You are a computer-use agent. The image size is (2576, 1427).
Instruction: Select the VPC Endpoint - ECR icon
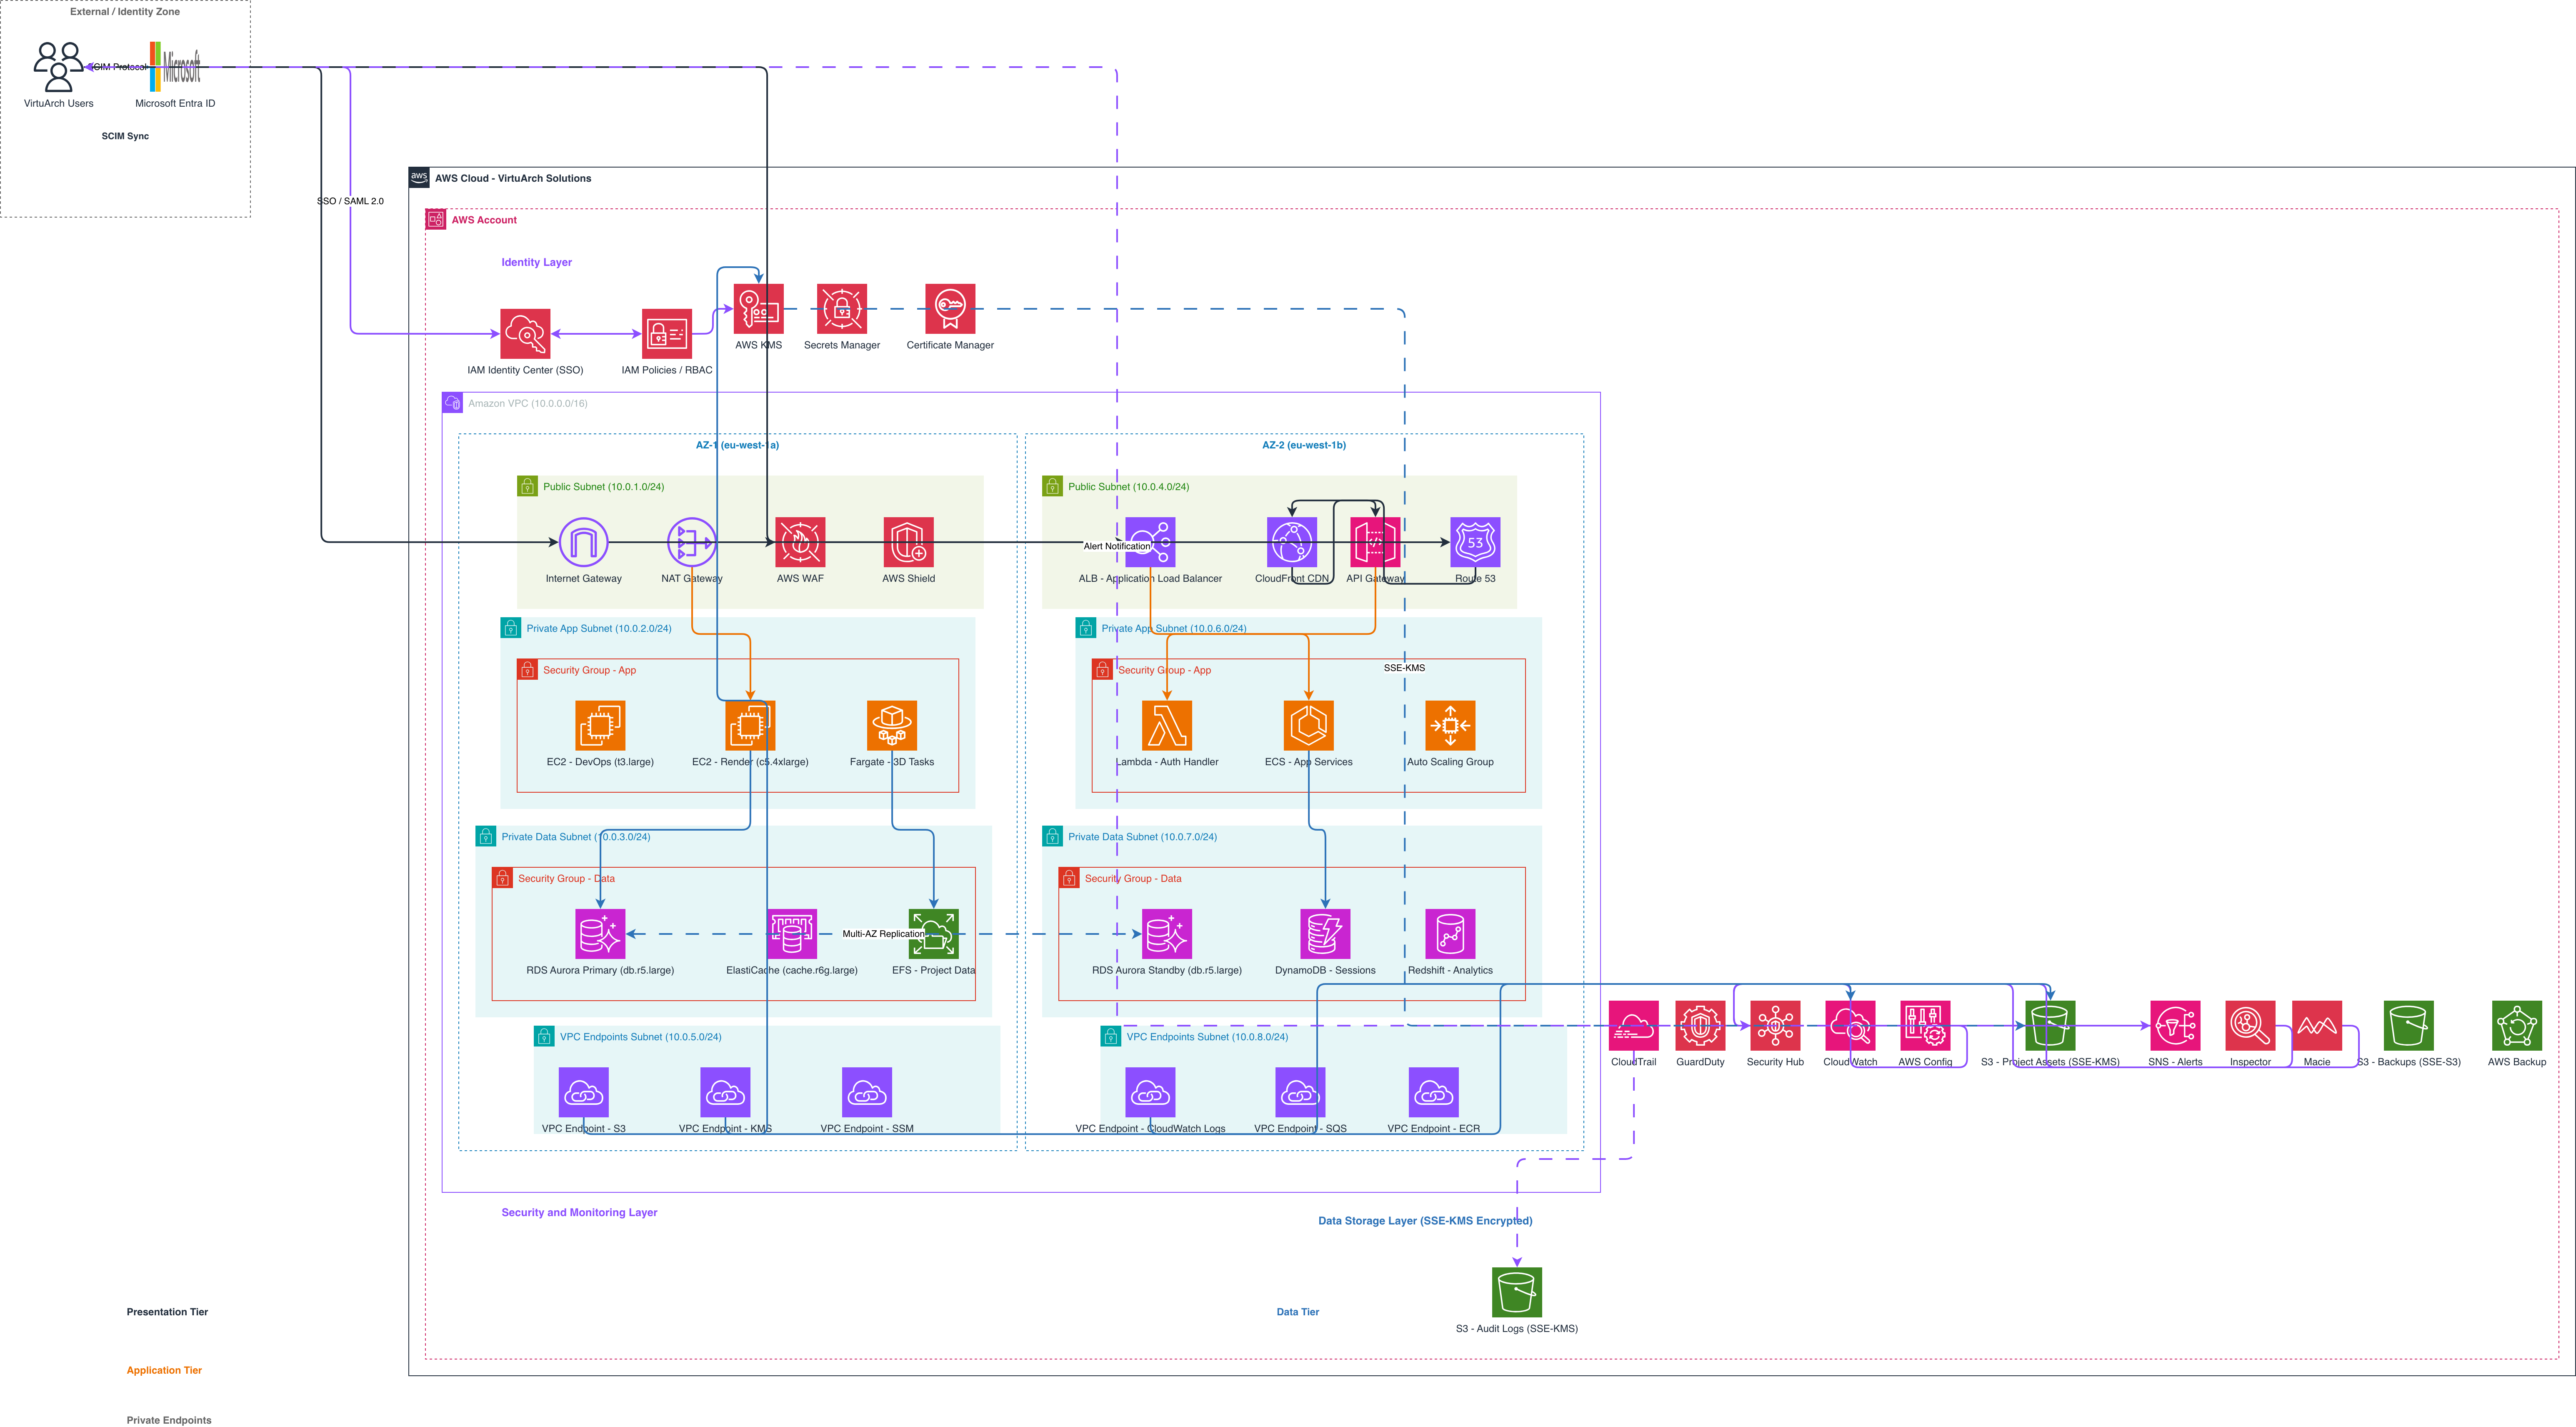coord(1433,1092)
